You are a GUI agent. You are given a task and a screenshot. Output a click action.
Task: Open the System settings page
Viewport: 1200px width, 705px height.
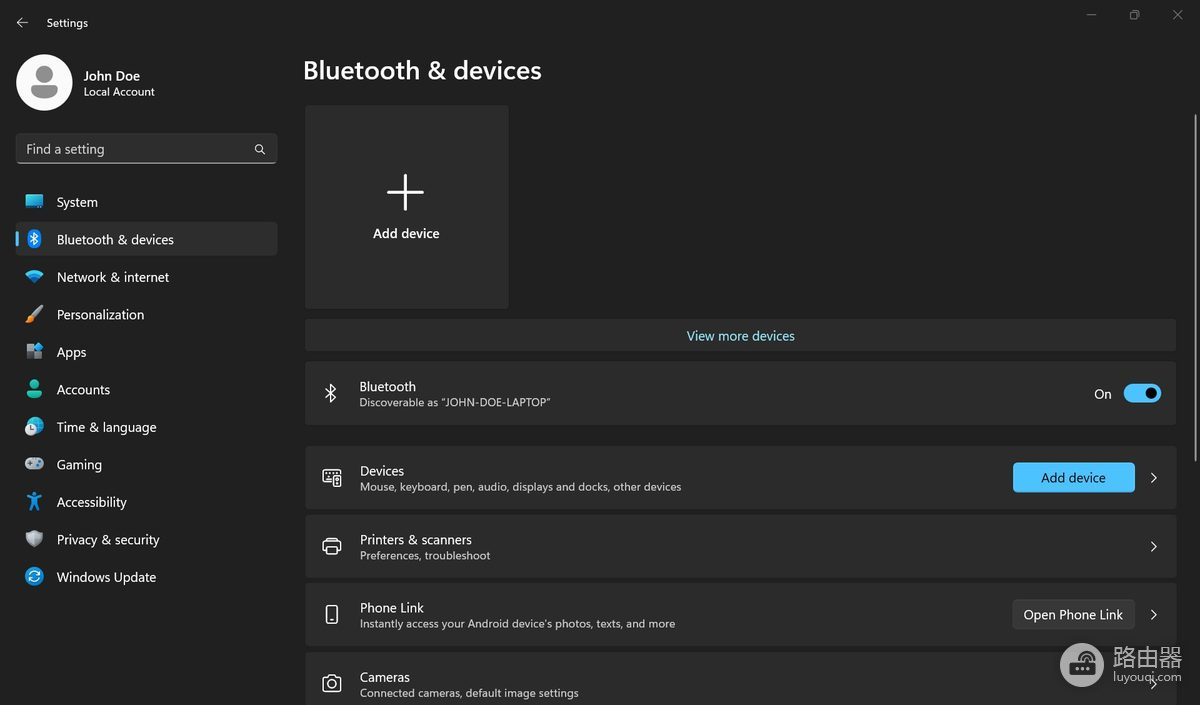(146, 202)
